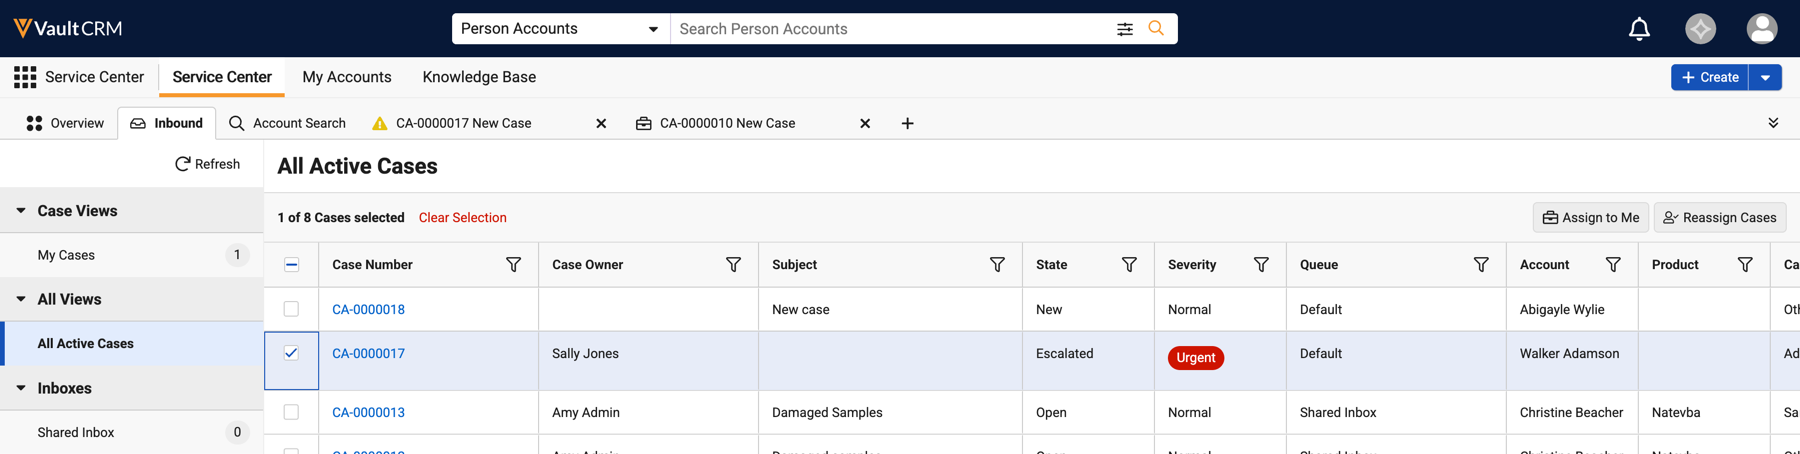
Task: Open the Knowledge Base tab
Action: 479,77
